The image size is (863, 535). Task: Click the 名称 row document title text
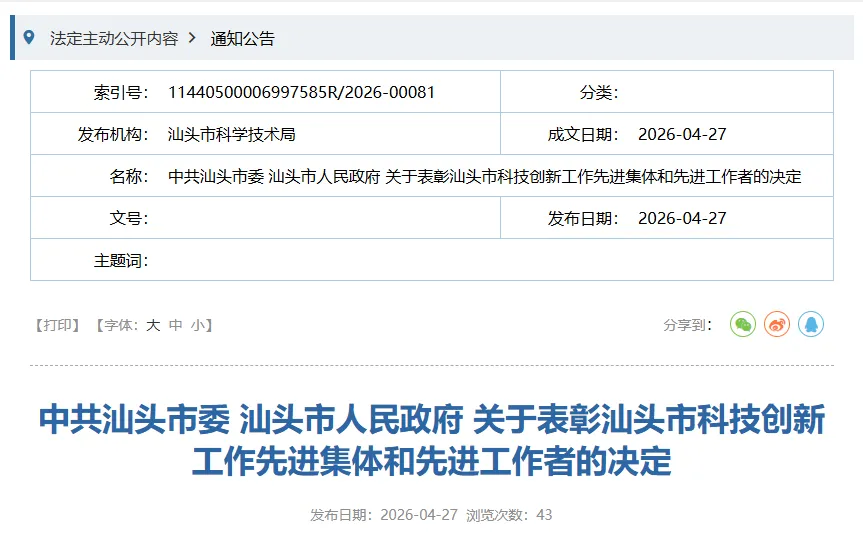(x=484, y=176)
